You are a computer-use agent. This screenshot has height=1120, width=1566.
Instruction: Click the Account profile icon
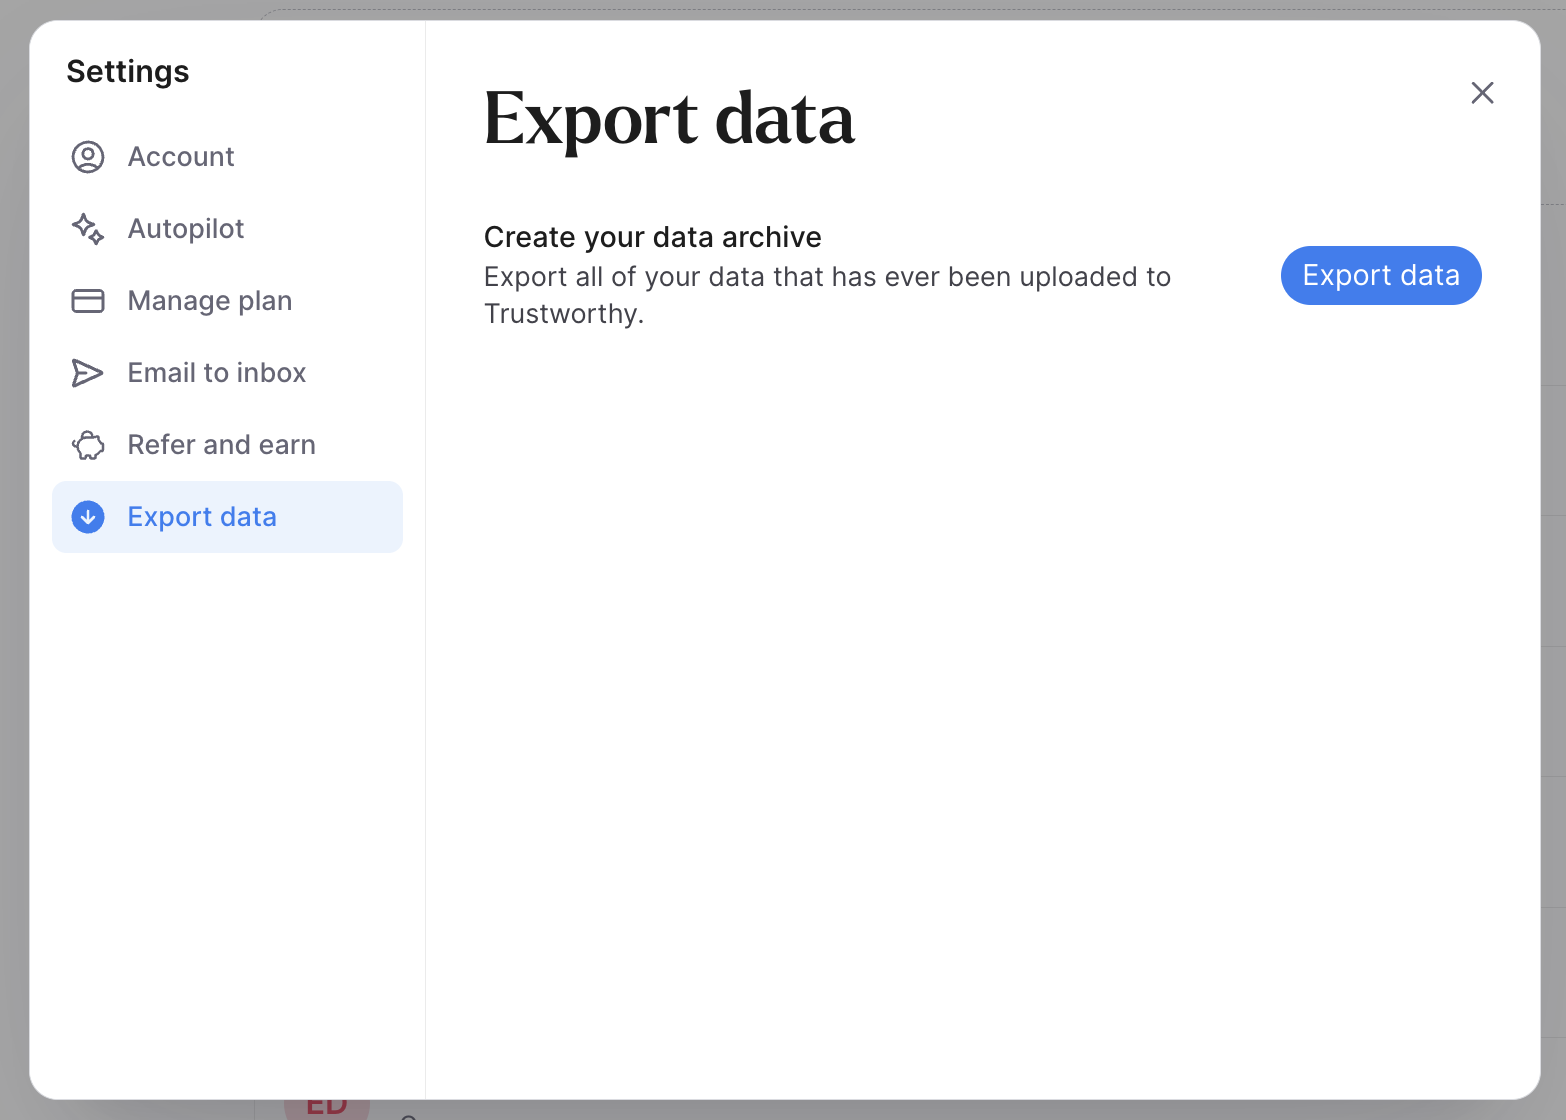88,157
